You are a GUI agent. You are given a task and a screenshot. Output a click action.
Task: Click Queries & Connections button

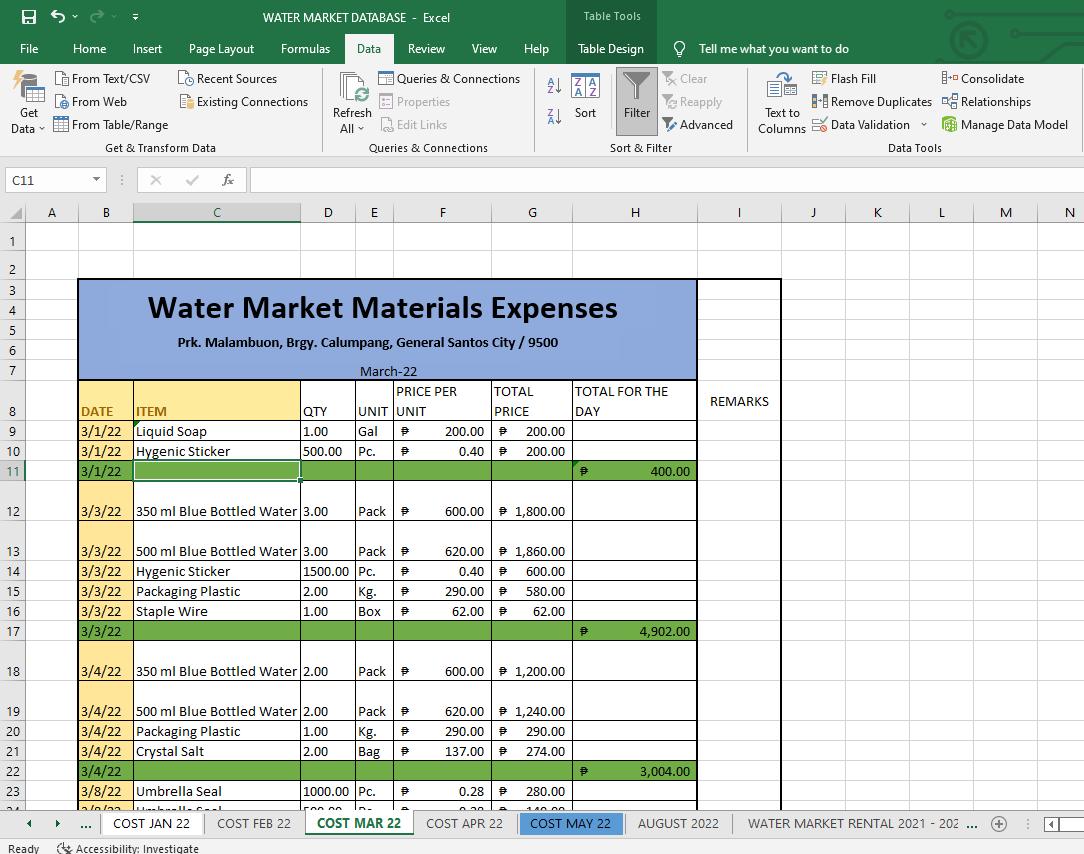(449, 78)
